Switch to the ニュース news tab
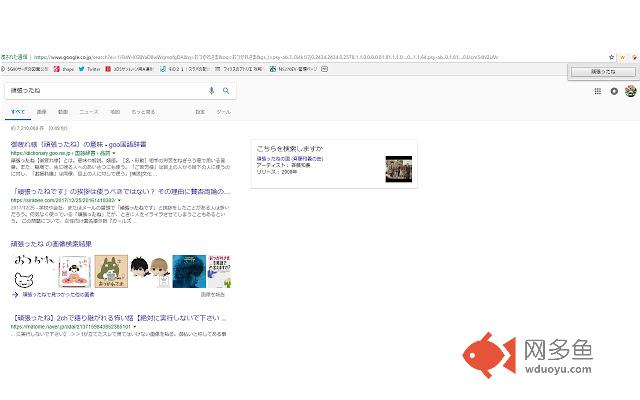This screenshot has height=400, width=640. (89, 112)
